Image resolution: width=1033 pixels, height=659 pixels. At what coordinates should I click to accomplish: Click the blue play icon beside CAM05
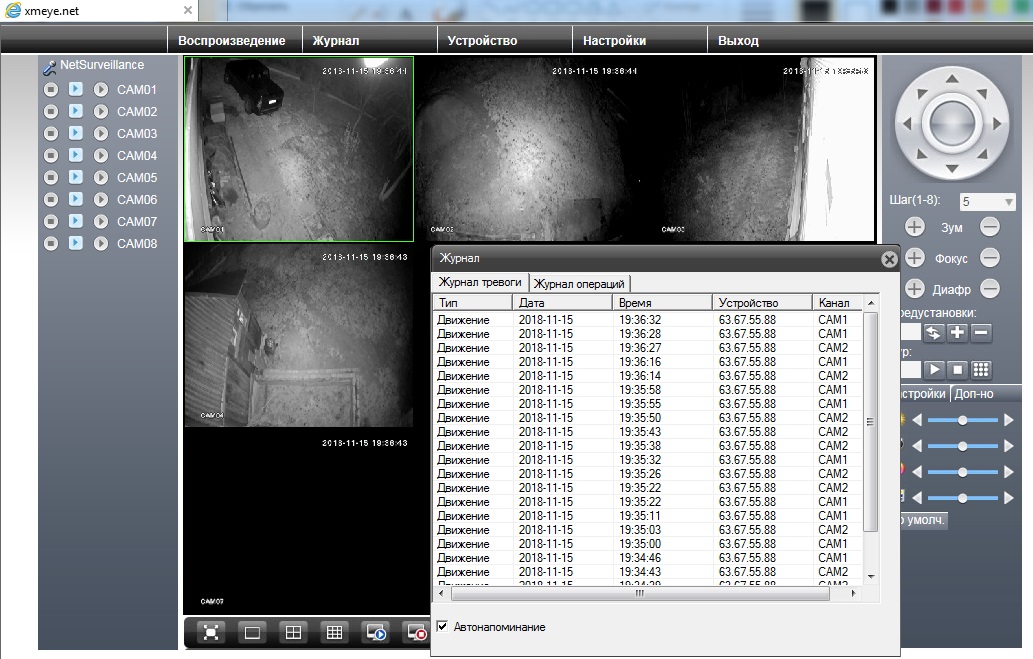click(75, 177)
